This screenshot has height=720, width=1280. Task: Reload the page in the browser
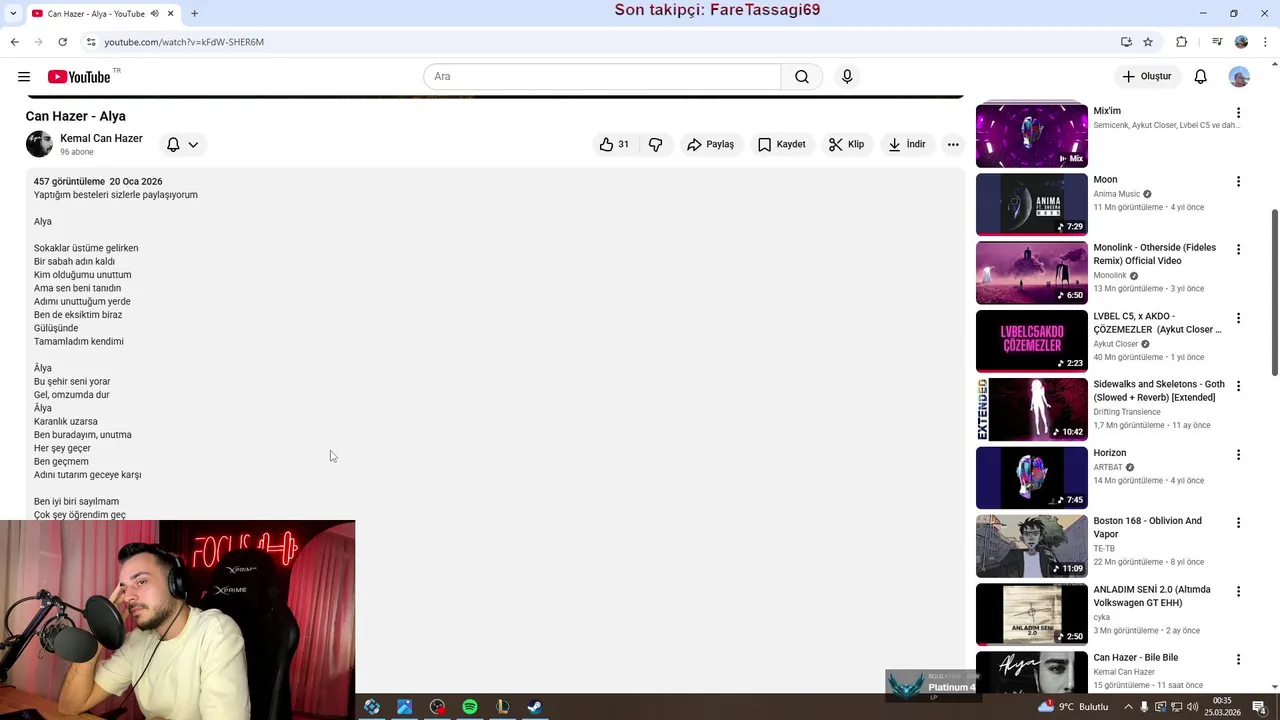[62, 42]
